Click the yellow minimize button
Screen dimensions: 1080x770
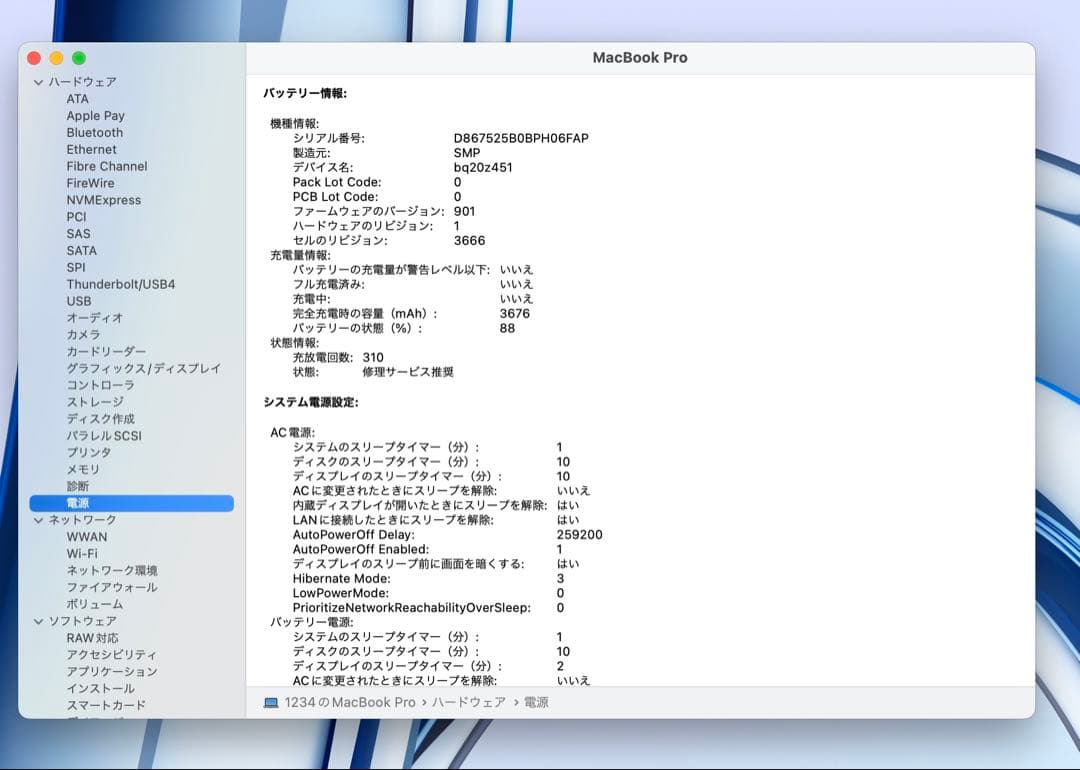click(56, 57)
